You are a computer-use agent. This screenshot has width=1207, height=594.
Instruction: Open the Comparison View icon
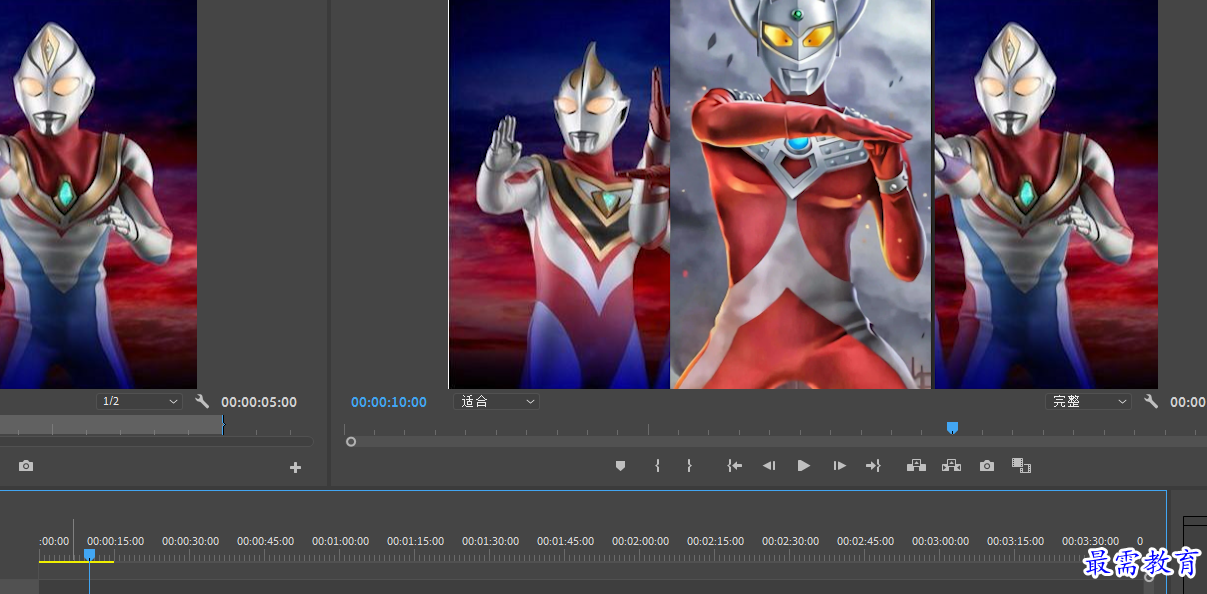coord(1021,466)
